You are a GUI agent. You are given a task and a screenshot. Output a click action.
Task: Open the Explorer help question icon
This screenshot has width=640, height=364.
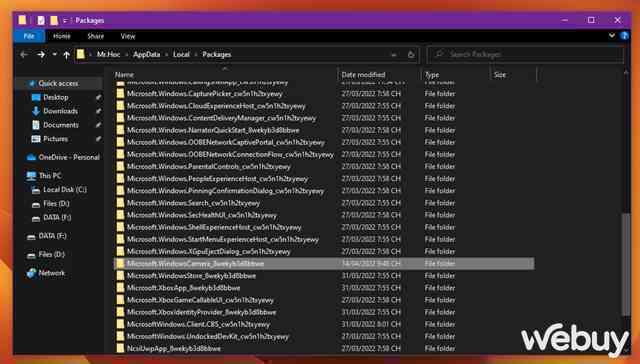click(x=624, y=36)
